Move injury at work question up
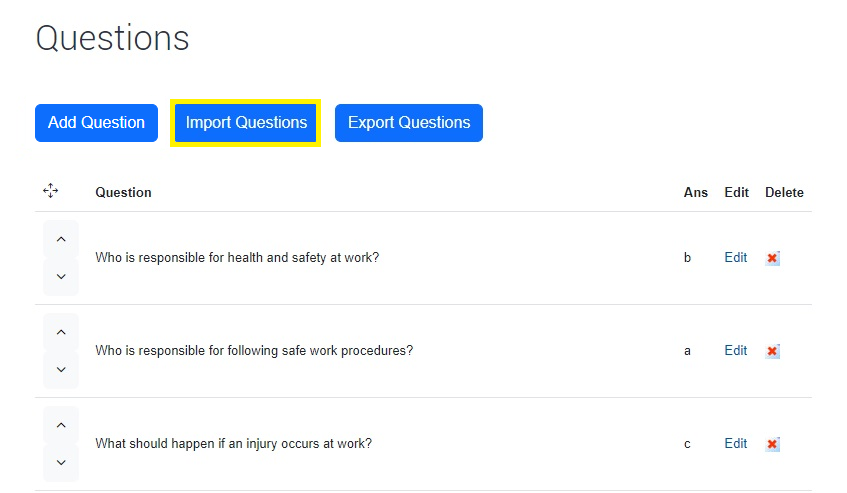Viewport: 847px width, 493px height. click(x=61, y=425)
